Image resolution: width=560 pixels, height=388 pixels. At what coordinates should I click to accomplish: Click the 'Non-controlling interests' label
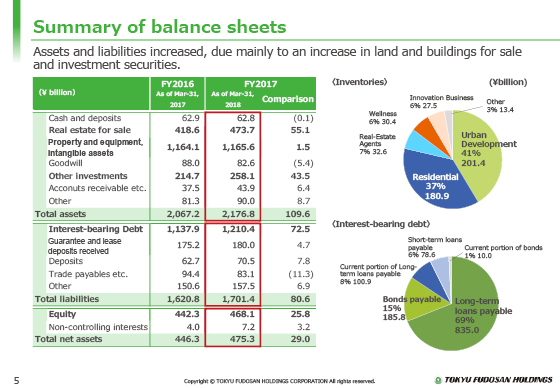tap(98, 327)
